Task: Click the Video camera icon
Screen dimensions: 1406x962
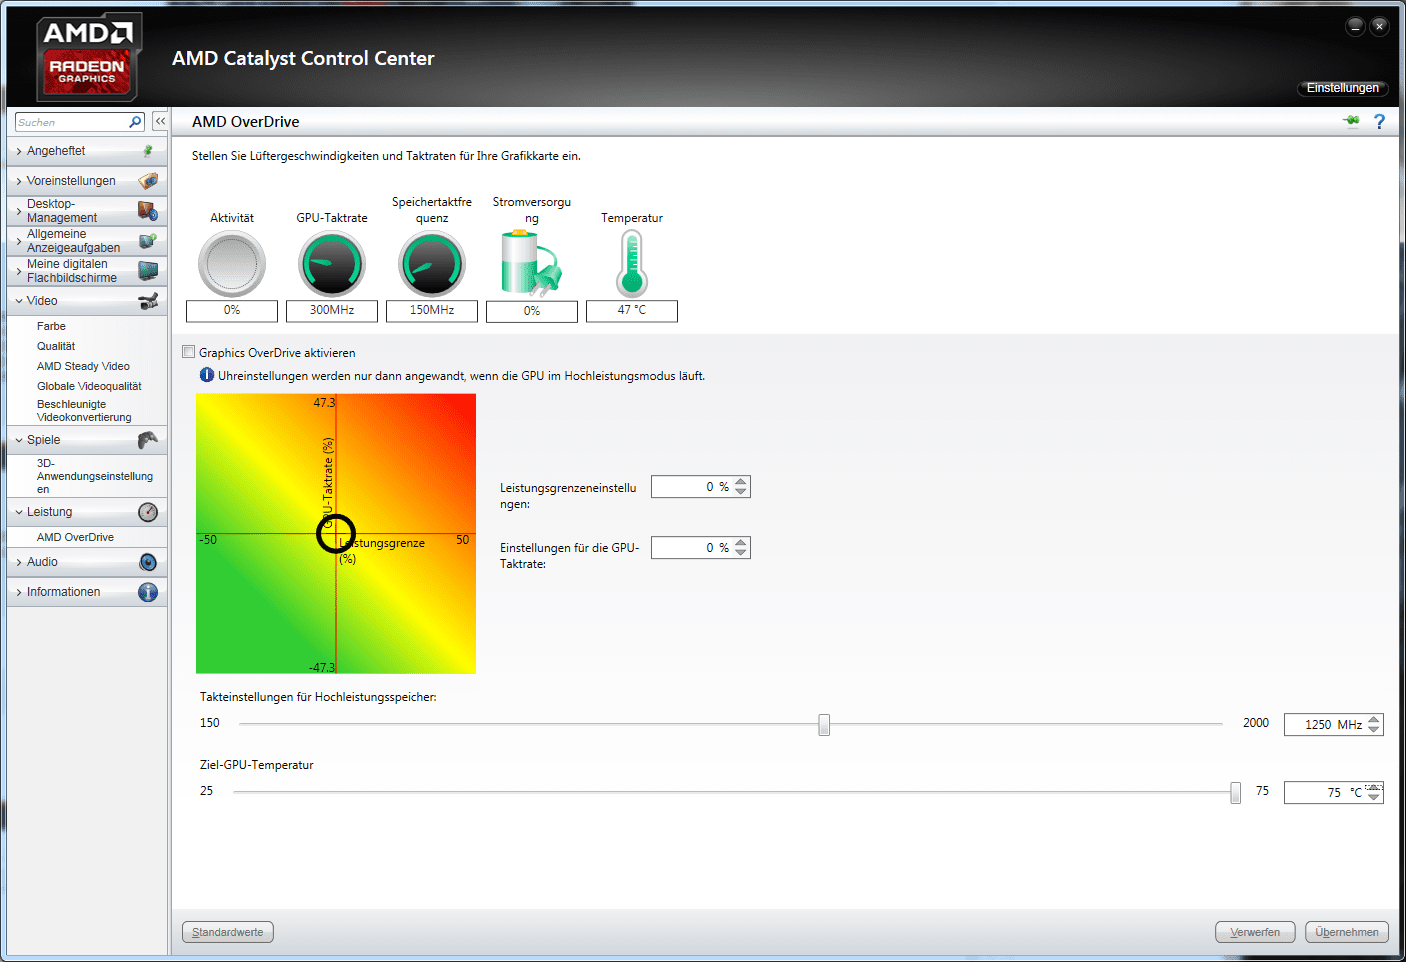Action: [148, 301]
